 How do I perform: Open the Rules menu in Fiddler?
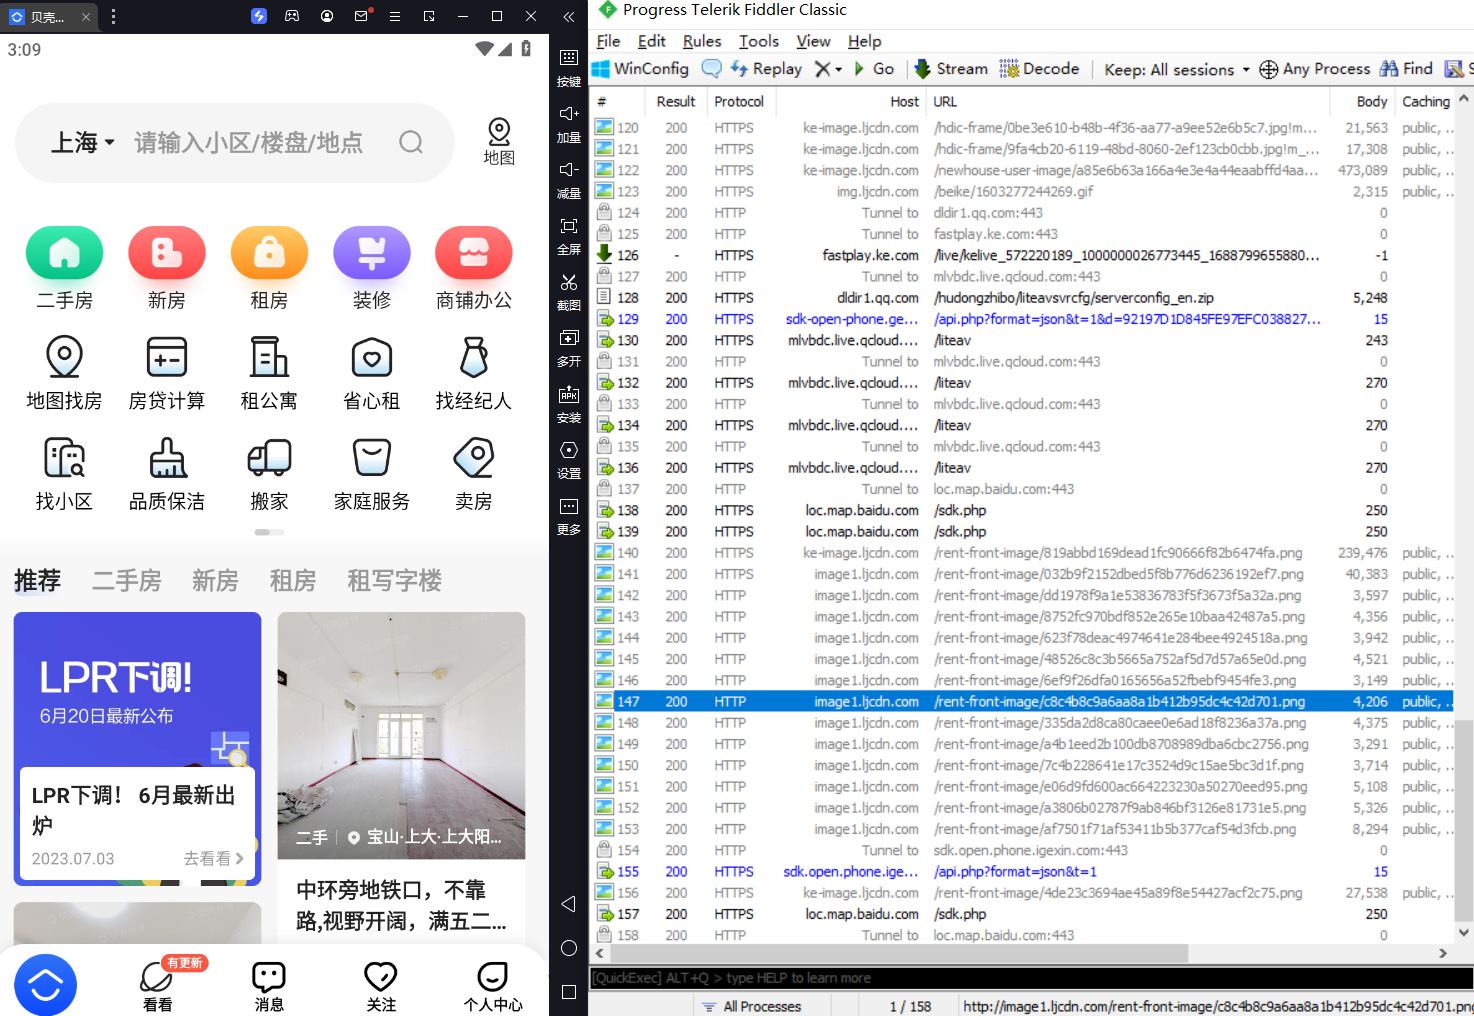[702, 41]
